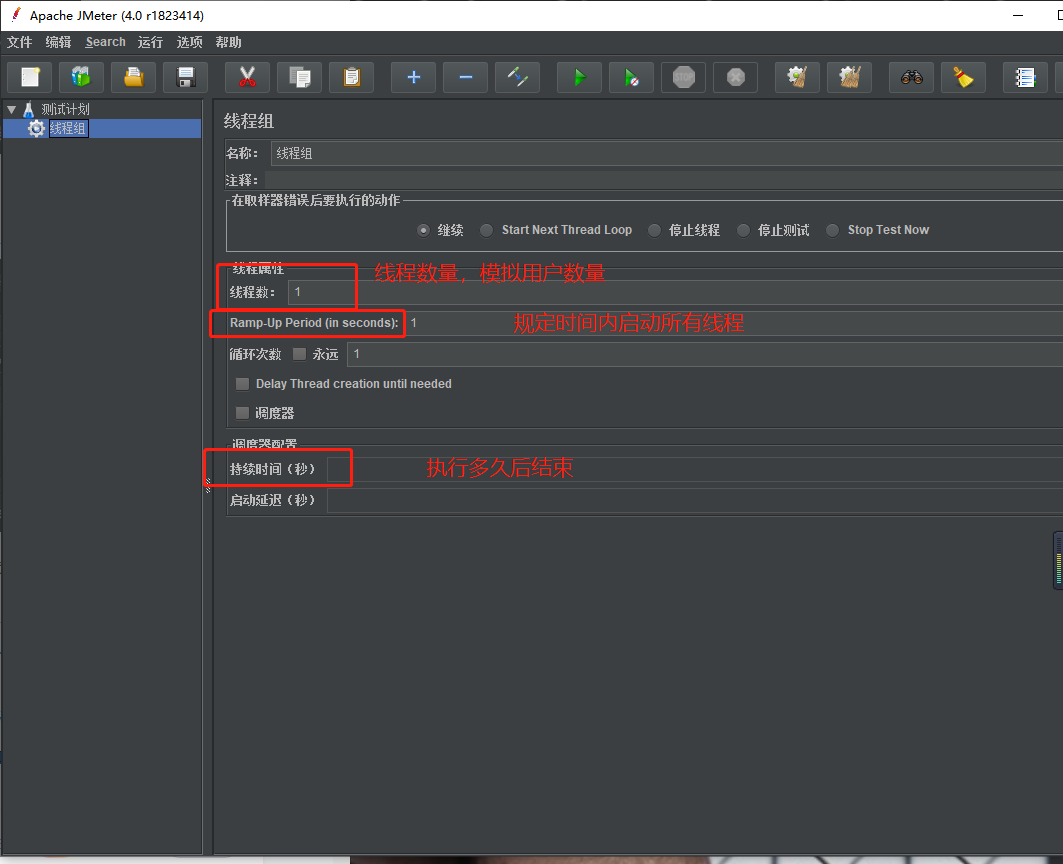1063x864 pixels.
Task: Select Start Next Thread Loop option
Action: [487, 231]
